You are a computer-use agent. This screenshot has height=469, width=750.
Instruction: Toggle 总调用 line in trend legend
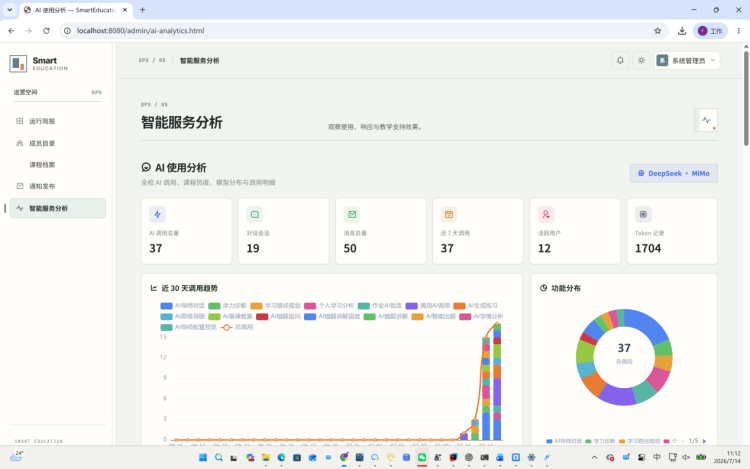237,327
